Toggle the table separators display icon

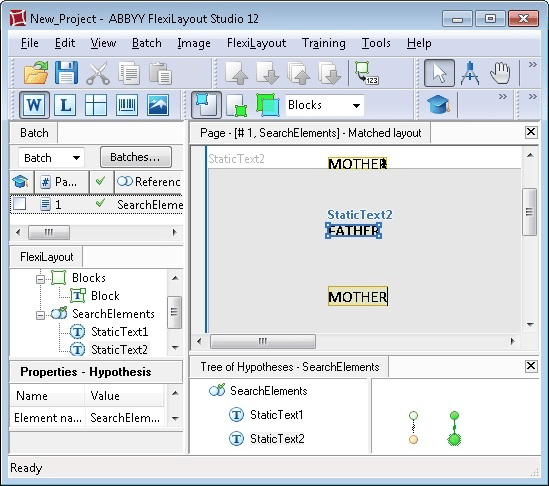96,105
